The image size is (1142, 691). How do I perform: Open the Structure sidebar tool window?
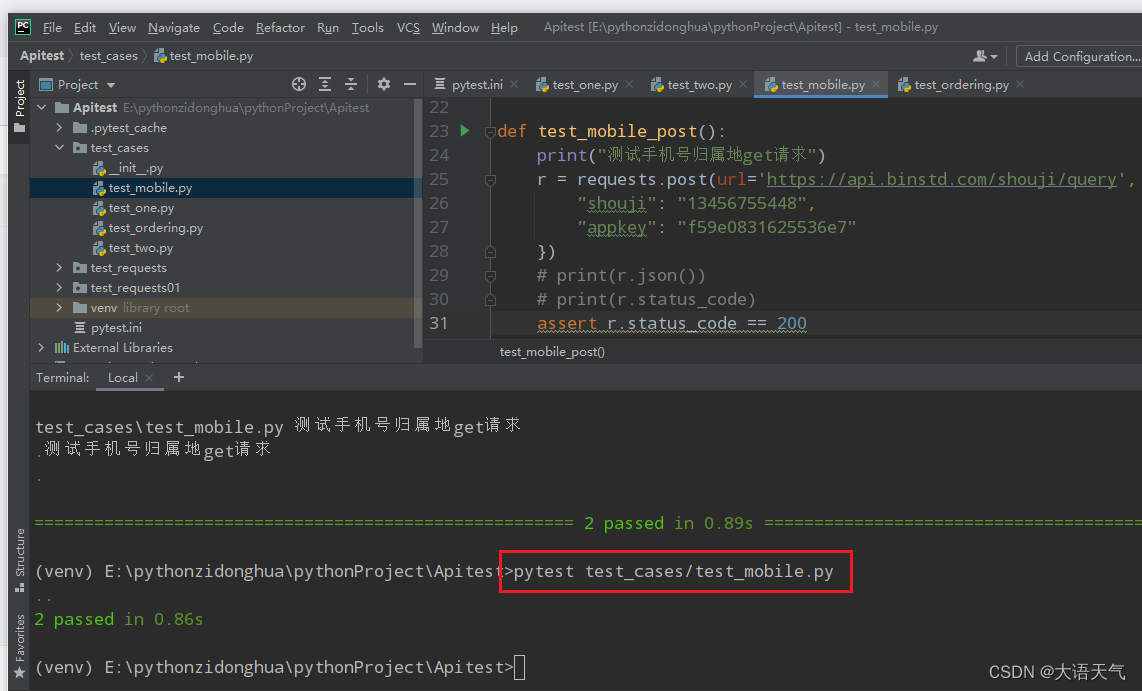(20, 559)
